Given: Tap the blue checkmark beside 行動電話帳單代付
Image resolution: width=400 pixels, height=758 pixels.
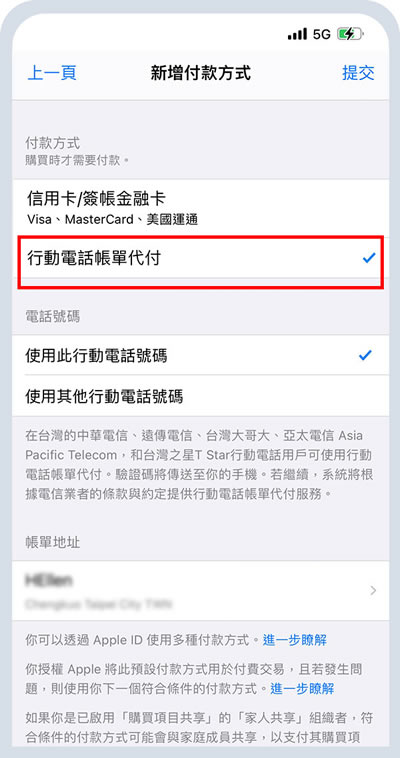Looking at the screenshot, I should [x=369, y=259].
